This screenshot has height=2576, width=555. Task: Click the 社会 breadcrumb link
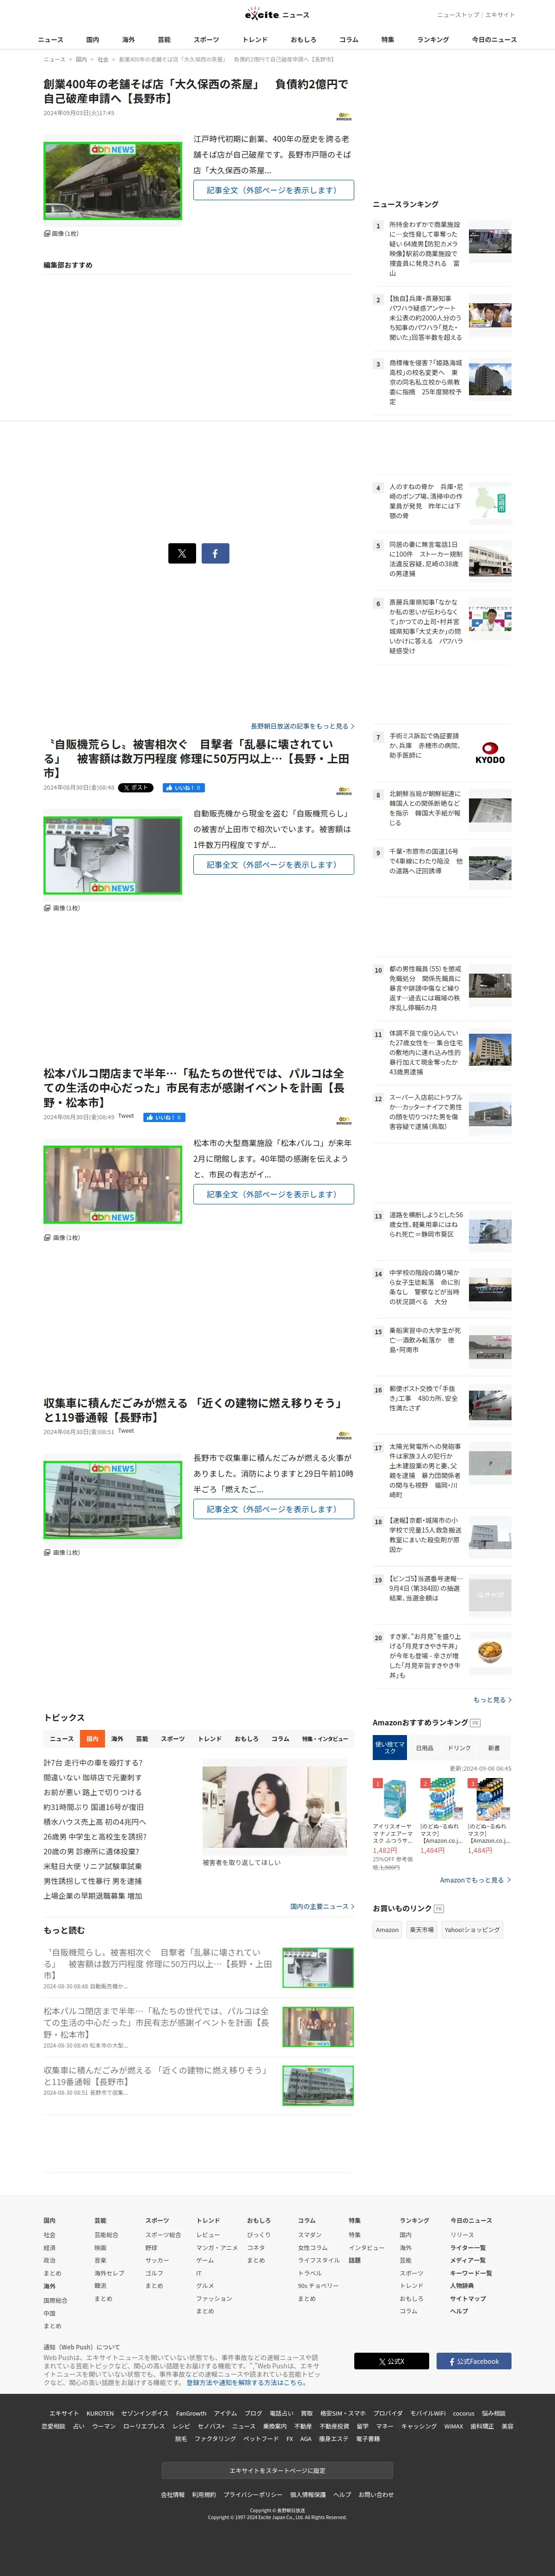click(103, 60)
